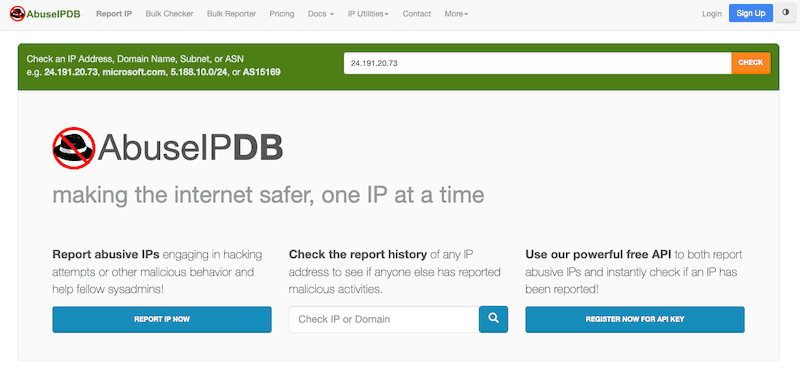Click the example text 'microsoft.com' in the green banner

click(133, 72)
